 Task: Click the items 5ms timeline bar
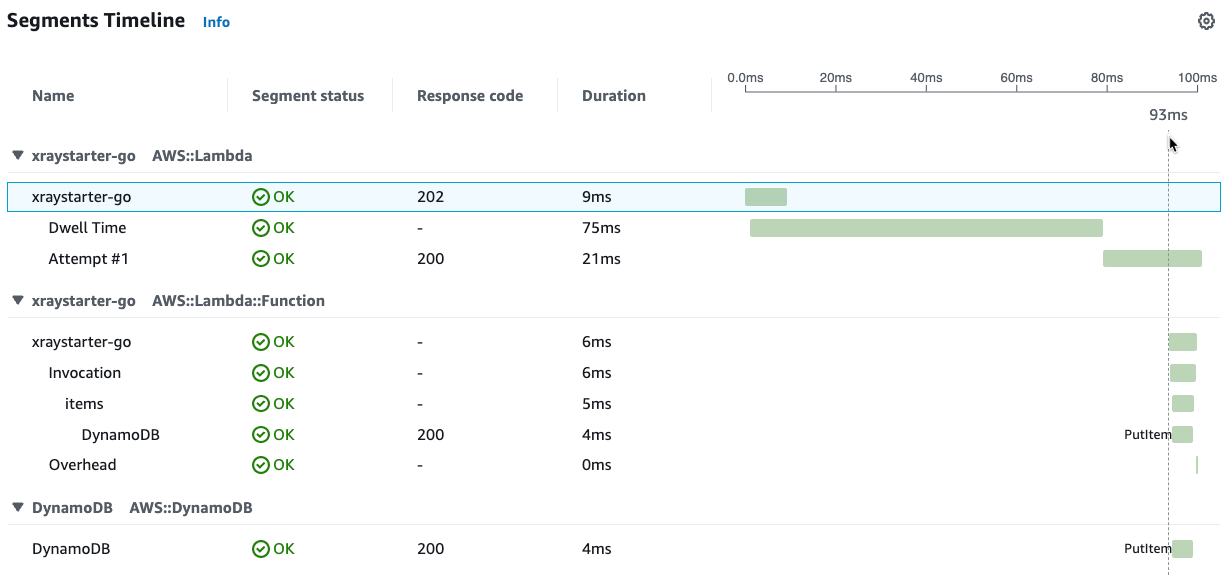1183,404
